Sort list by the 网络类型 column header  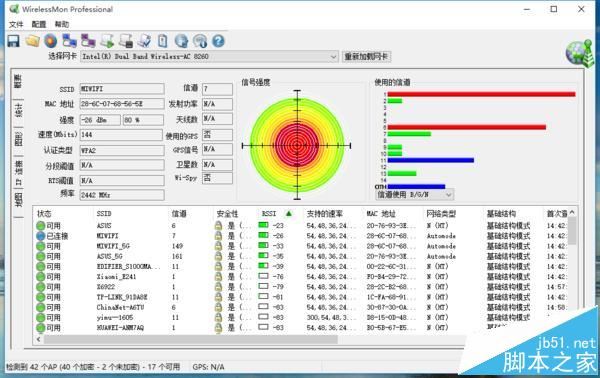click(453, 213)
